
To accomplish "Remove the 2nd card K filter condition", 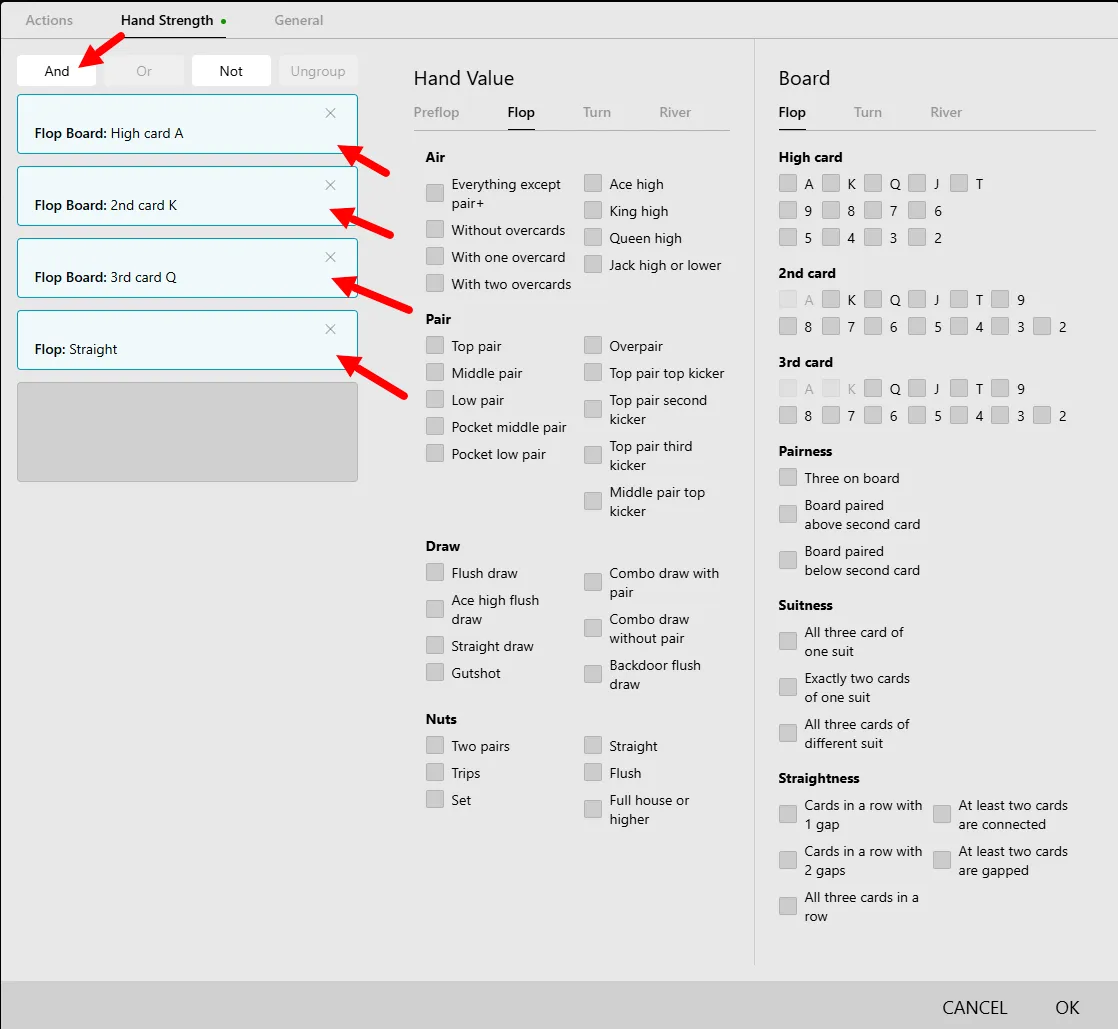I will pos(330,185).
